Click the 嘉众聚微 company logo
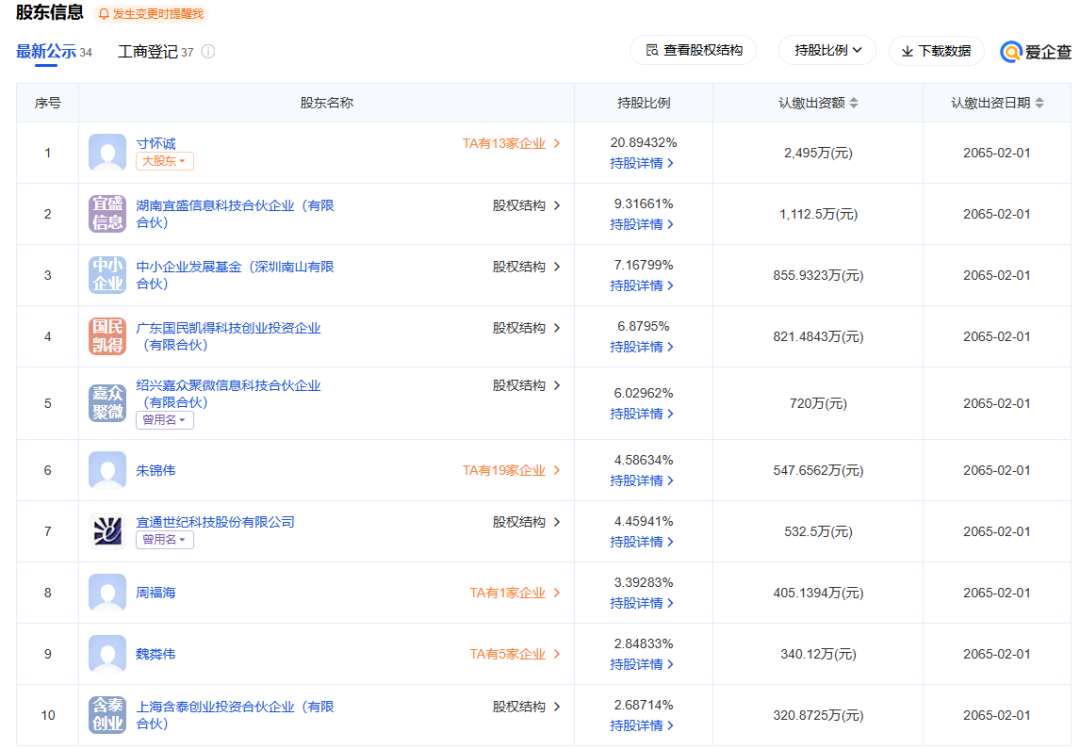This screenshot has height=749, width=1080. 107,403
